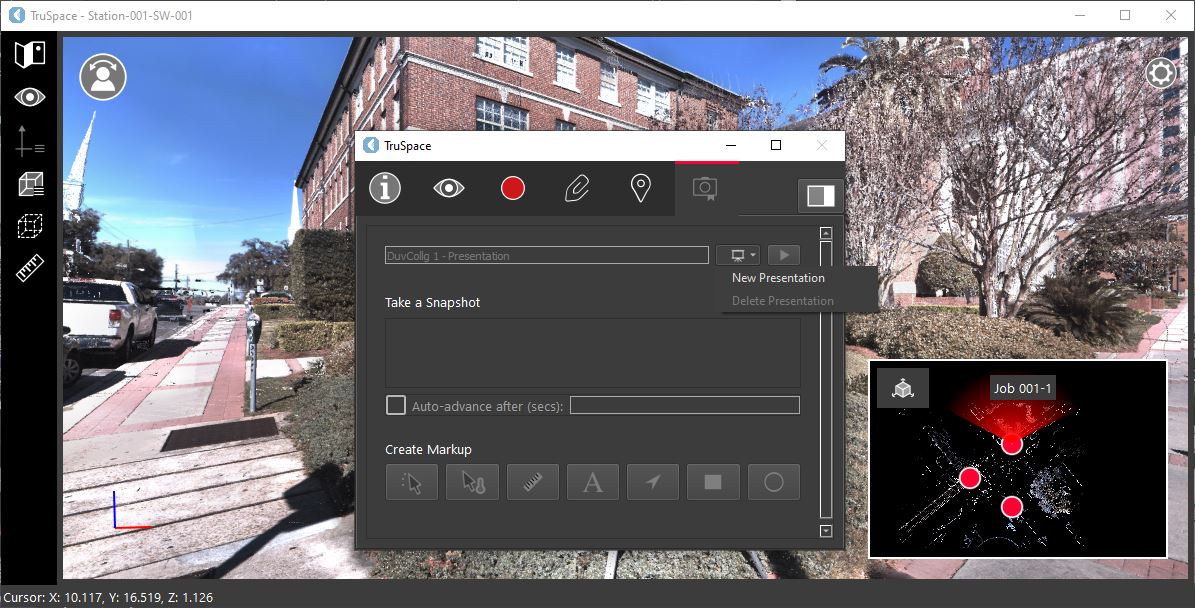Viewport: 1195px width, 608px height.
Task: Toggle the split panel view button
Action: [x=820, y=196]
